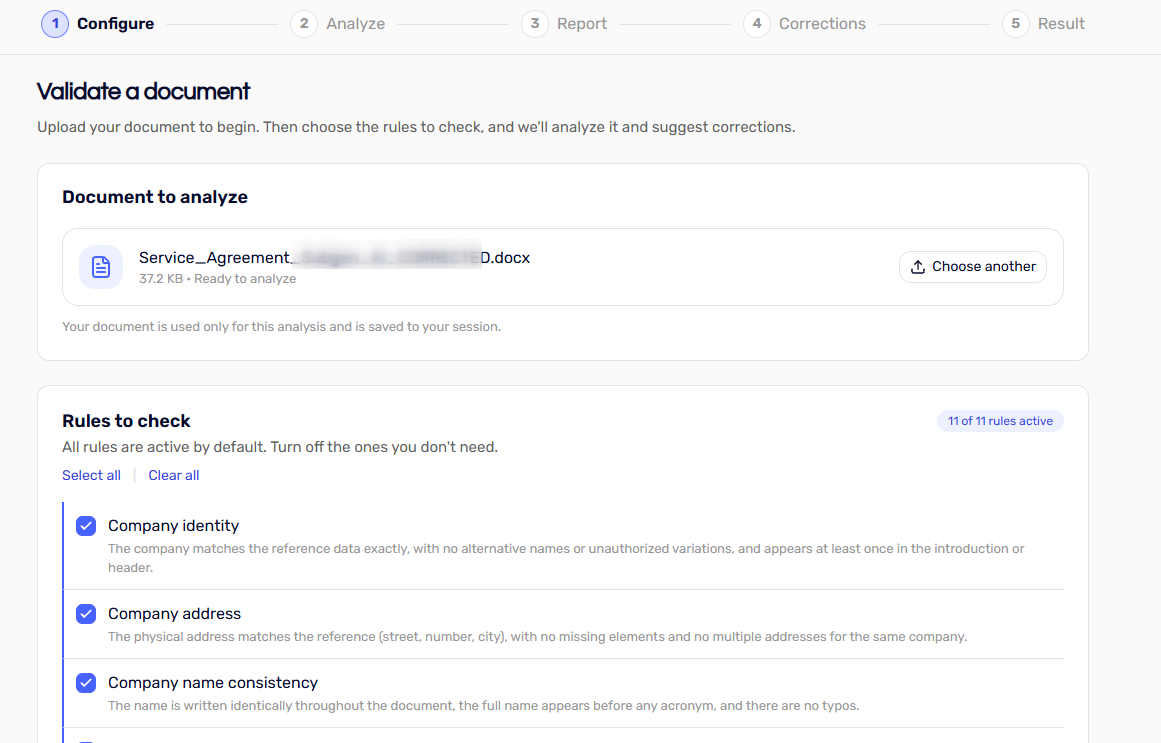Image resolution: width=1161 pixels, height=743 pixels.
Task: Choose another document button
Action: [x=973, y=267]
